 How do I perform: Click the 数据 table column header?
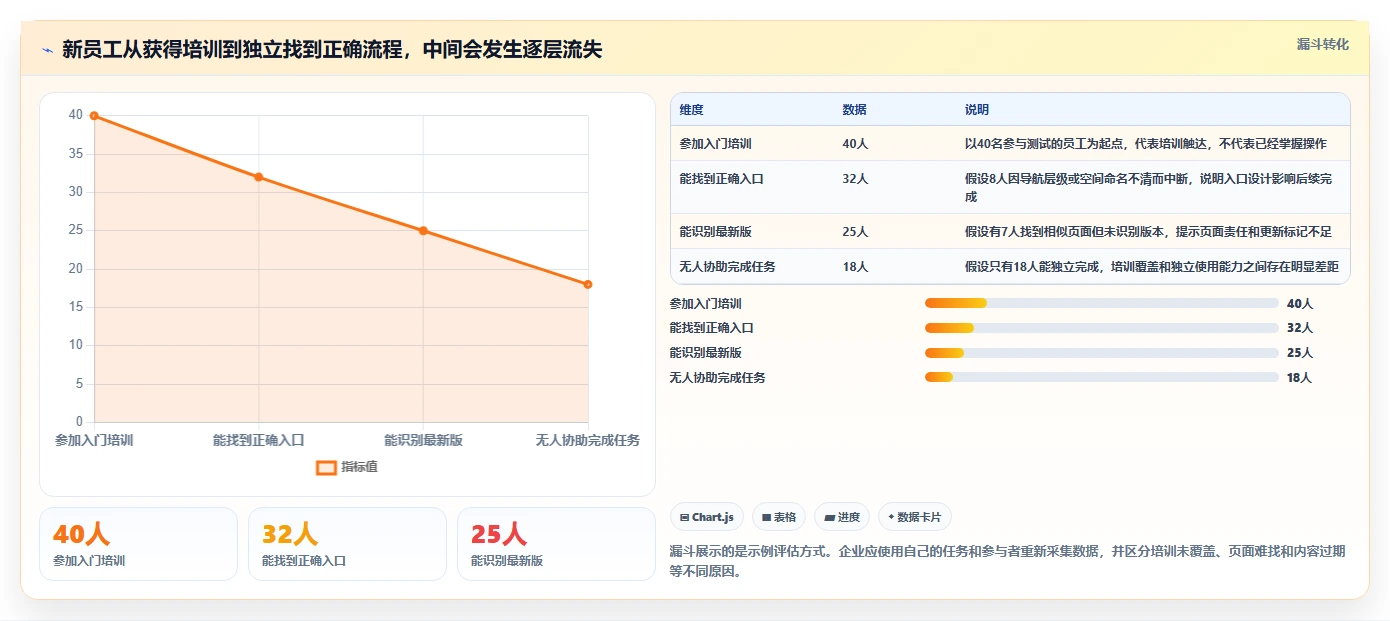pos(894,110)
